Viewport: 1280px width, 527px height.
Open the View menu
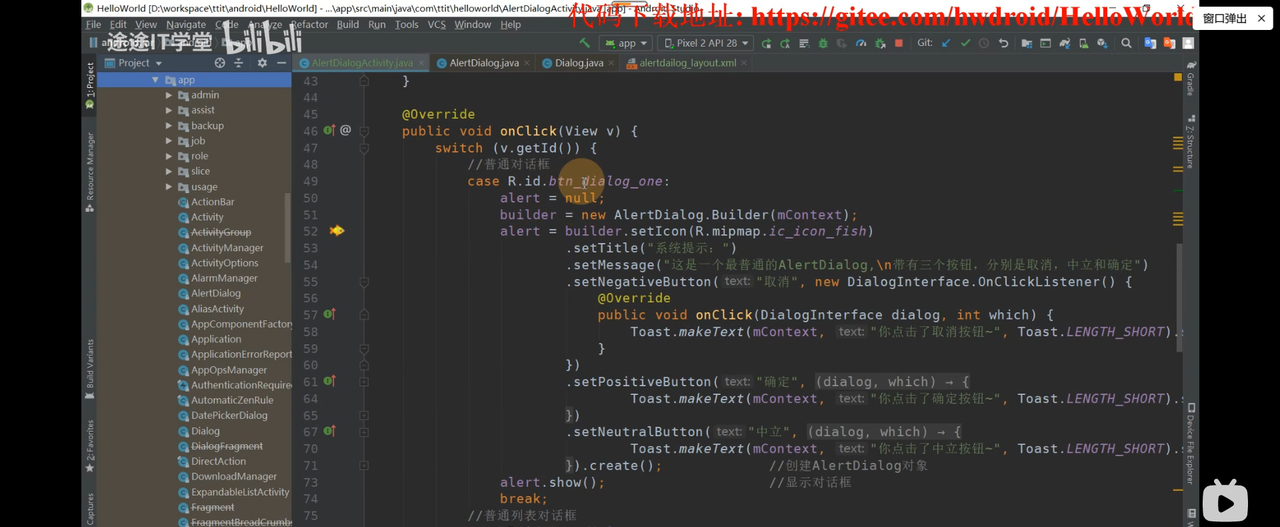(x=146, y=24)
